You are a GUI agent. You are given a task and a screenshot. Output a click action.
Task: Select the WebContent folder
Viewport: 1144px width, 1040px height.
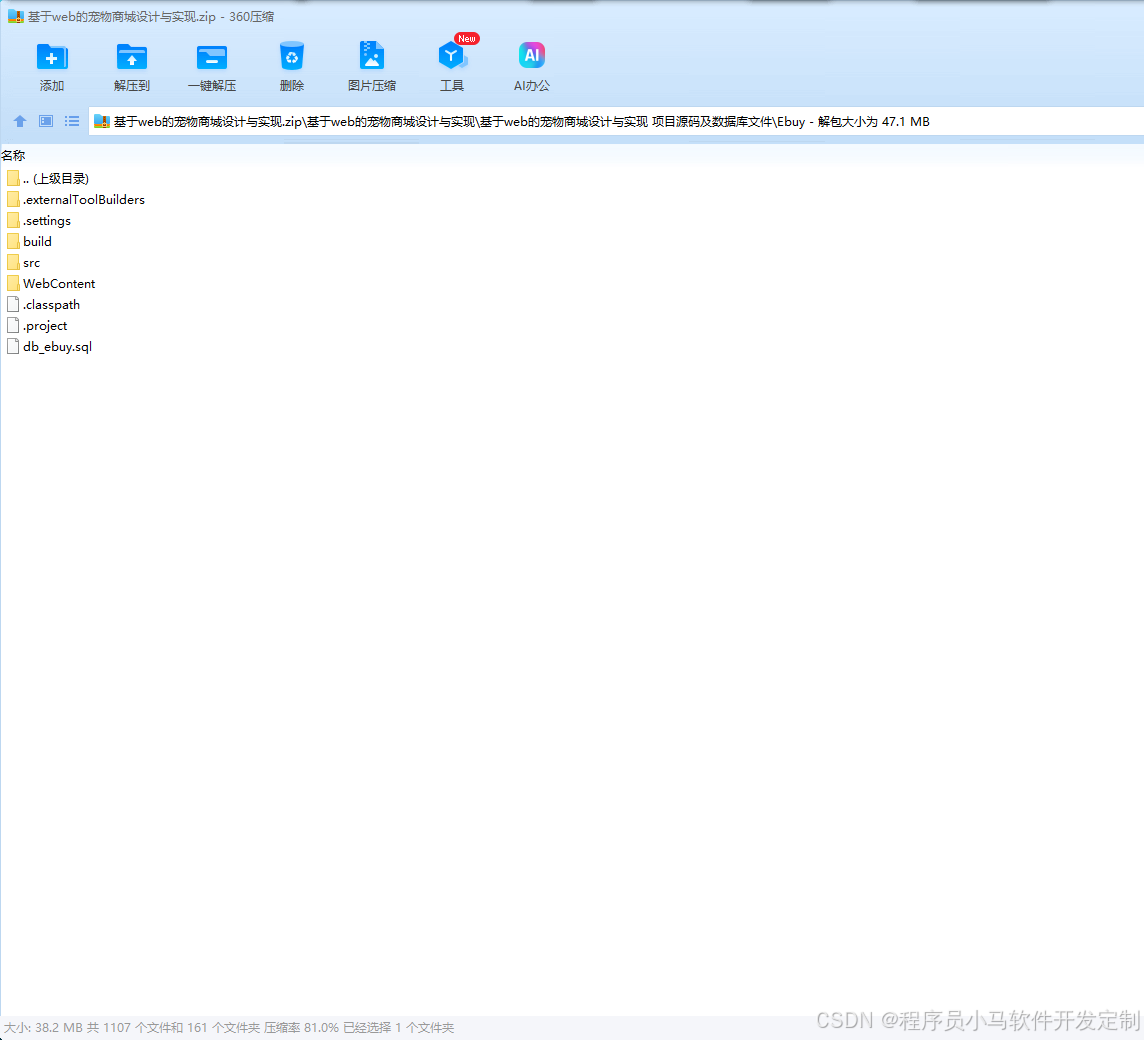pyautogui.click(x=51, y=284)
